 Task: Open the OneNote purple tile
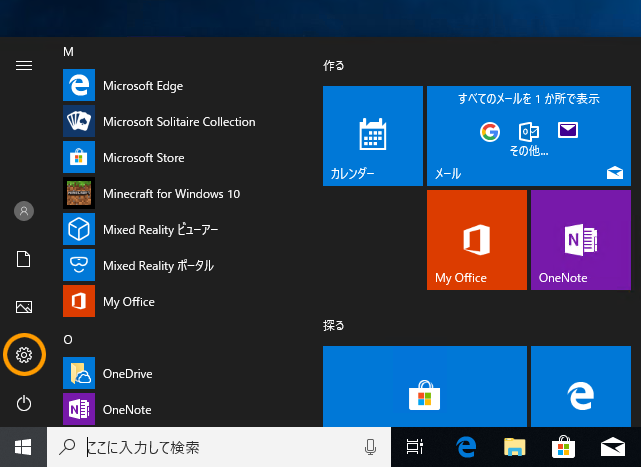[x=580, y=240]
